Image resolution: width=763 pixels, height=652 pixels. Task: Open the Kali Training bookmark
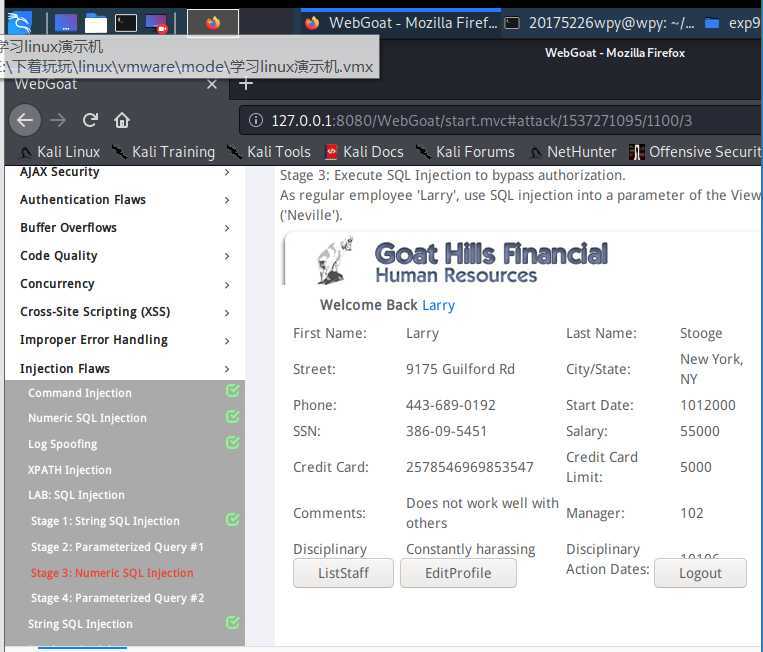pyautogui.click(x=164, y=152)
